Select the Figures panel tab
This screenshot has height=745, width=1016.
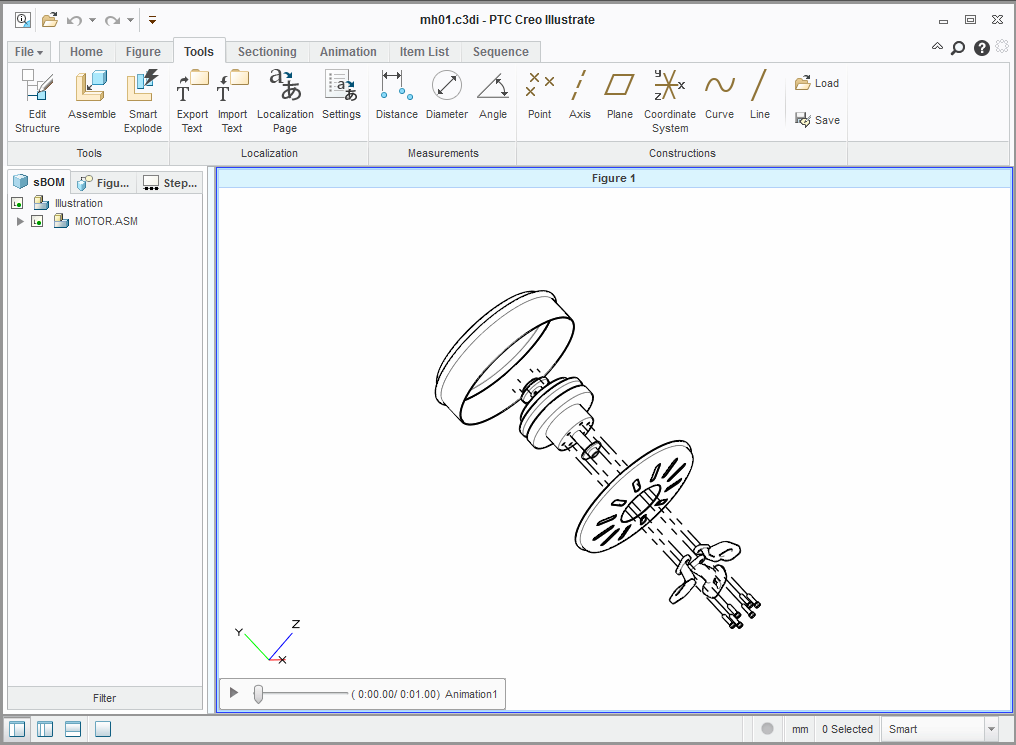click(104, 183)
